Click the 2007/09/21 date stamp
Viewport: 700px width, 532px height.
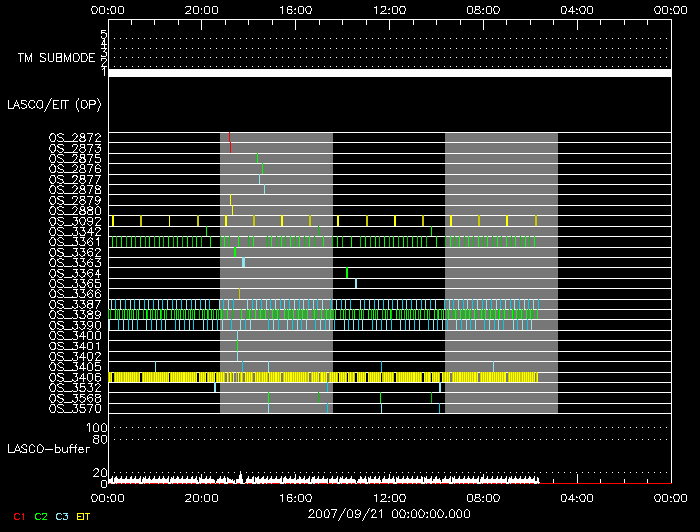[x=389, y=514]
